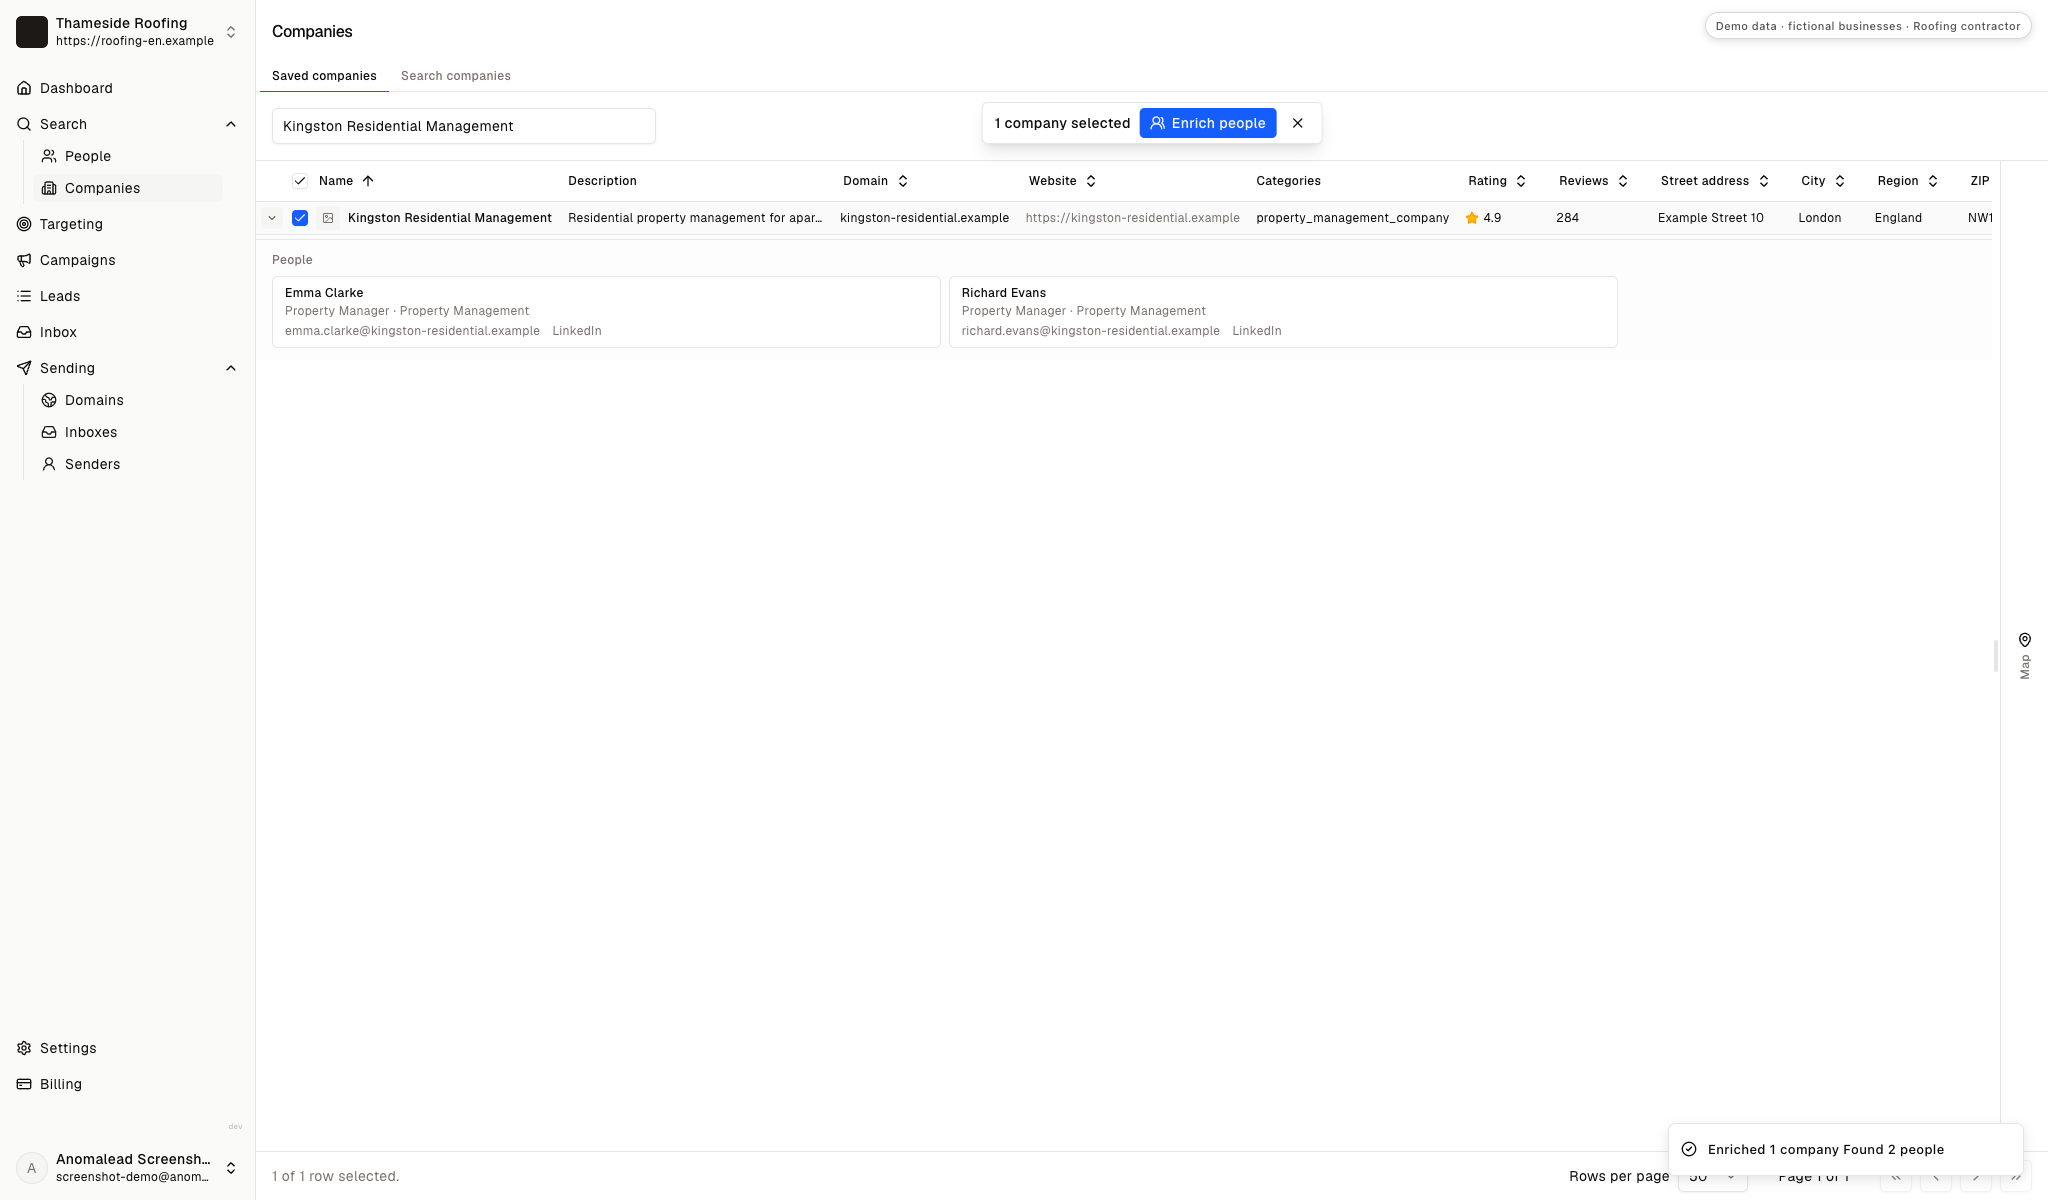This screenshot has height=1200, width=2048.
Task: Click the Enrich people button
Action: (1208, 123)
